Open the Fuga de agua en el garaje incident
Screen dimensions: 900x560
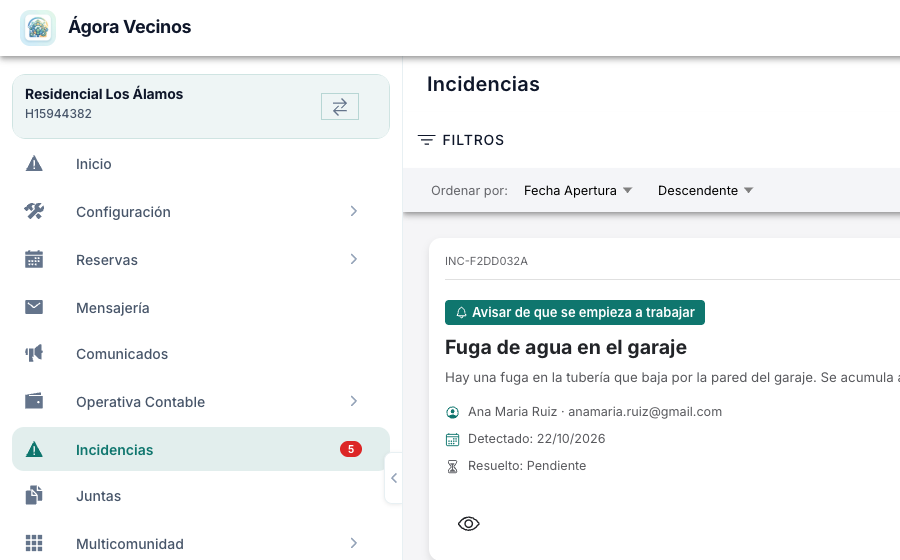tap(565, 347)
